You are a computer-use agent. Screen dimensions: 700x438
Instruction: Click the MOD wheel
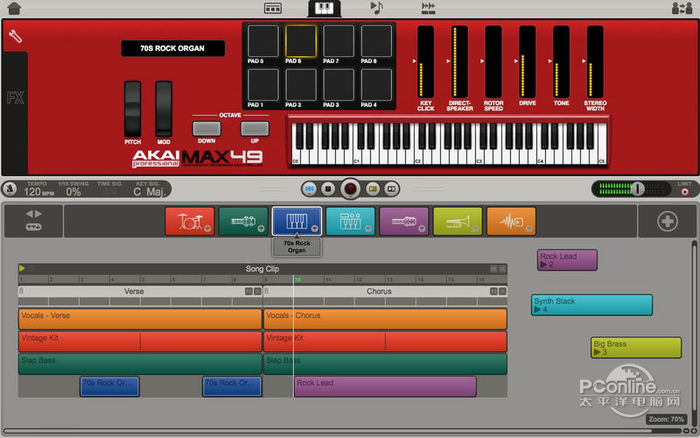coord(164,108)
